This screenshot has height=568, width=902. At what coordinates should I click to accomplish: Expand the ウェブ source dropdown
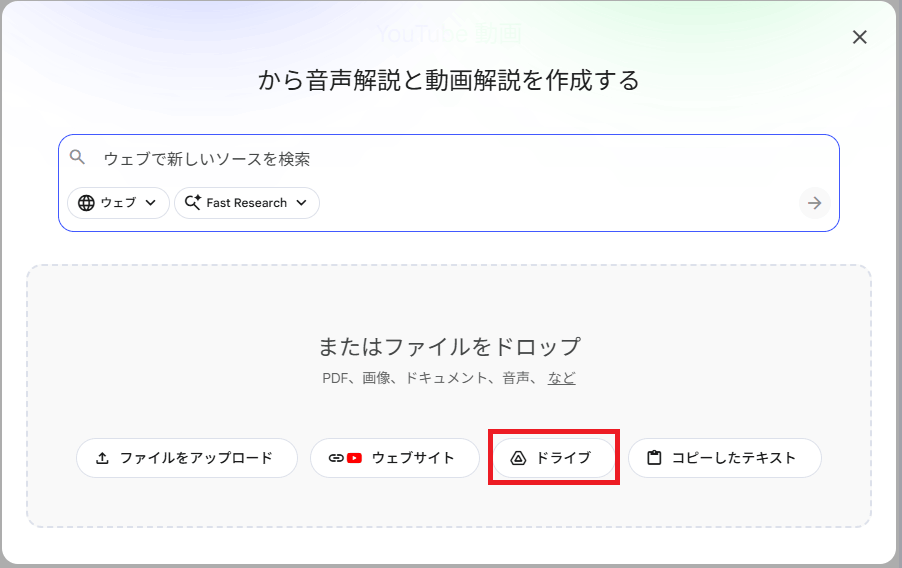point(118,203)
